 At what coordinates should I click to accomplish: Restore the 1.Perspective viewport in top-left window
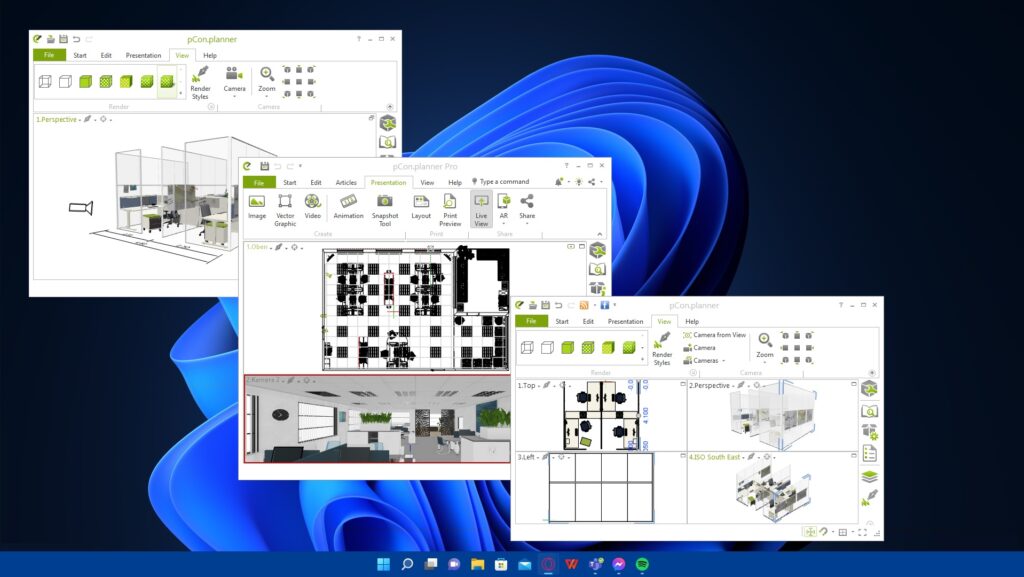point(372,118)
